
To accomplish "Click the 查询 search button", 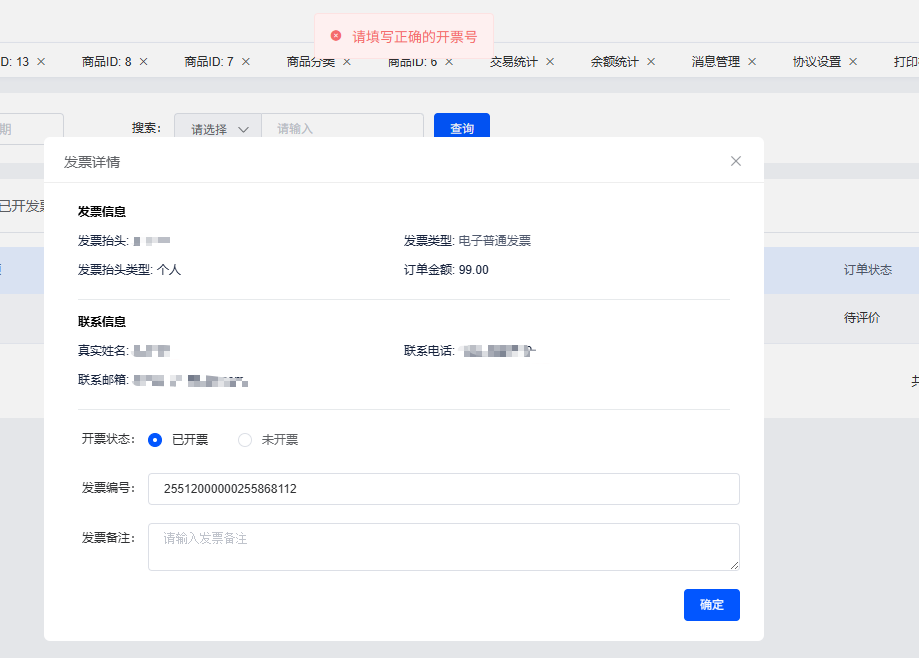I will coord(461,127).
